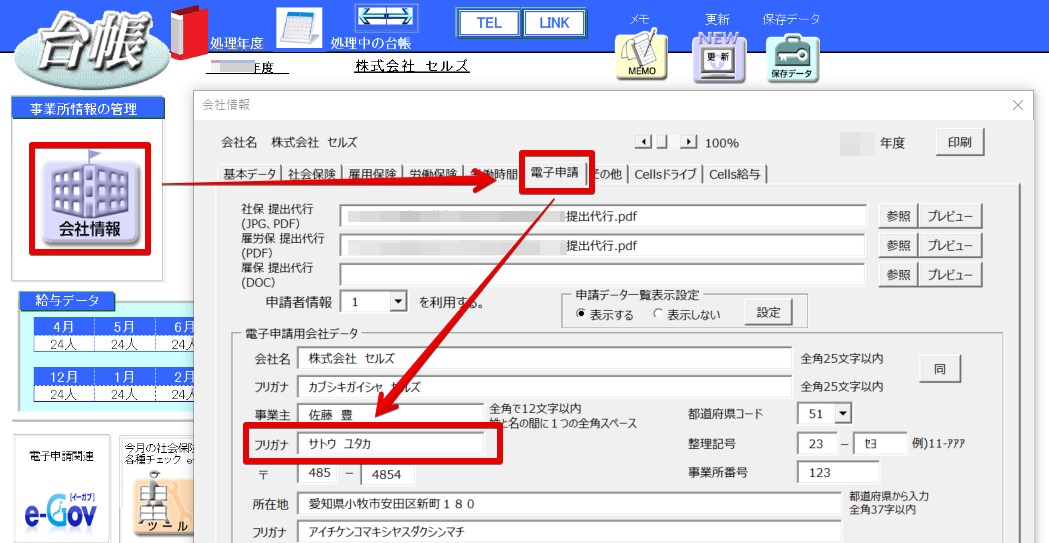Click the red binder icon
The width and height of the screenshot is (1049, 543).
point(189,32)
